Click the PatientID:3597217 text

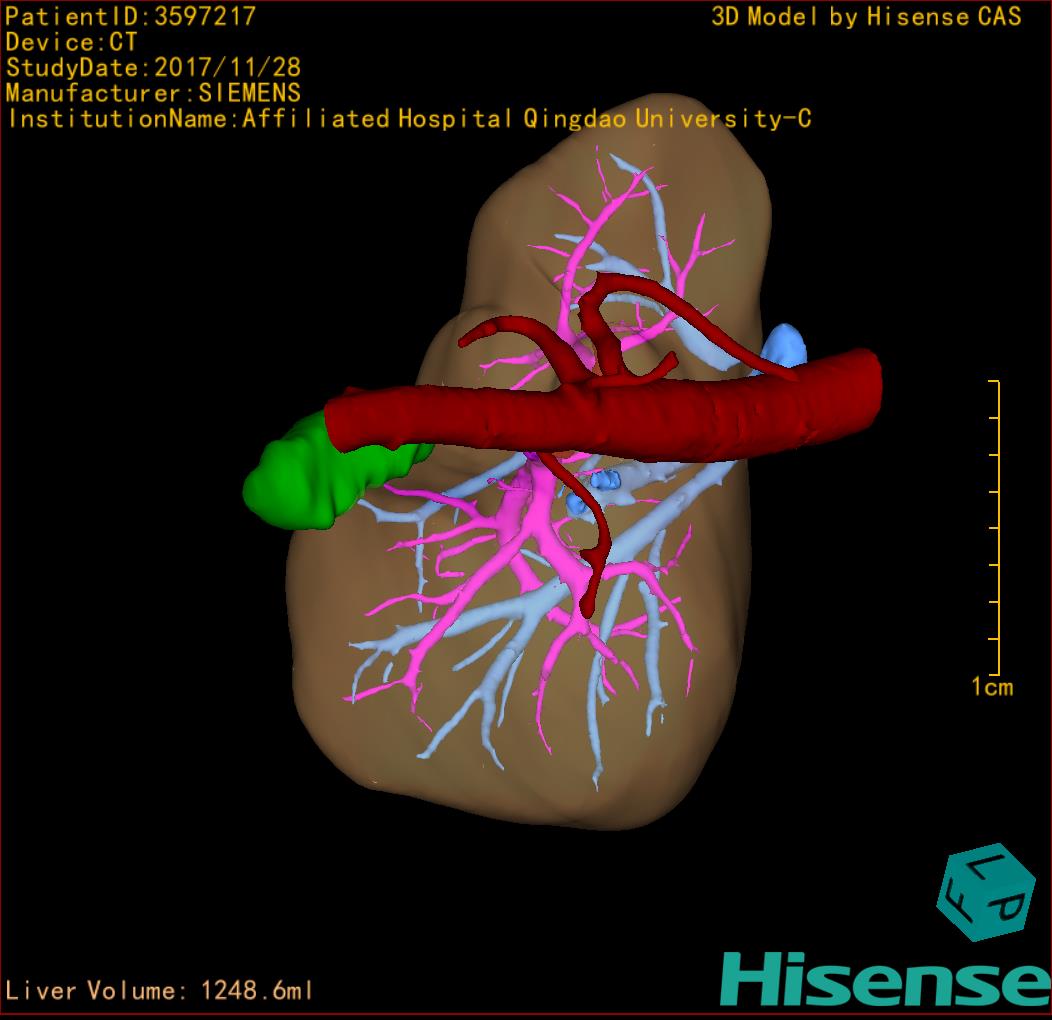130,17
